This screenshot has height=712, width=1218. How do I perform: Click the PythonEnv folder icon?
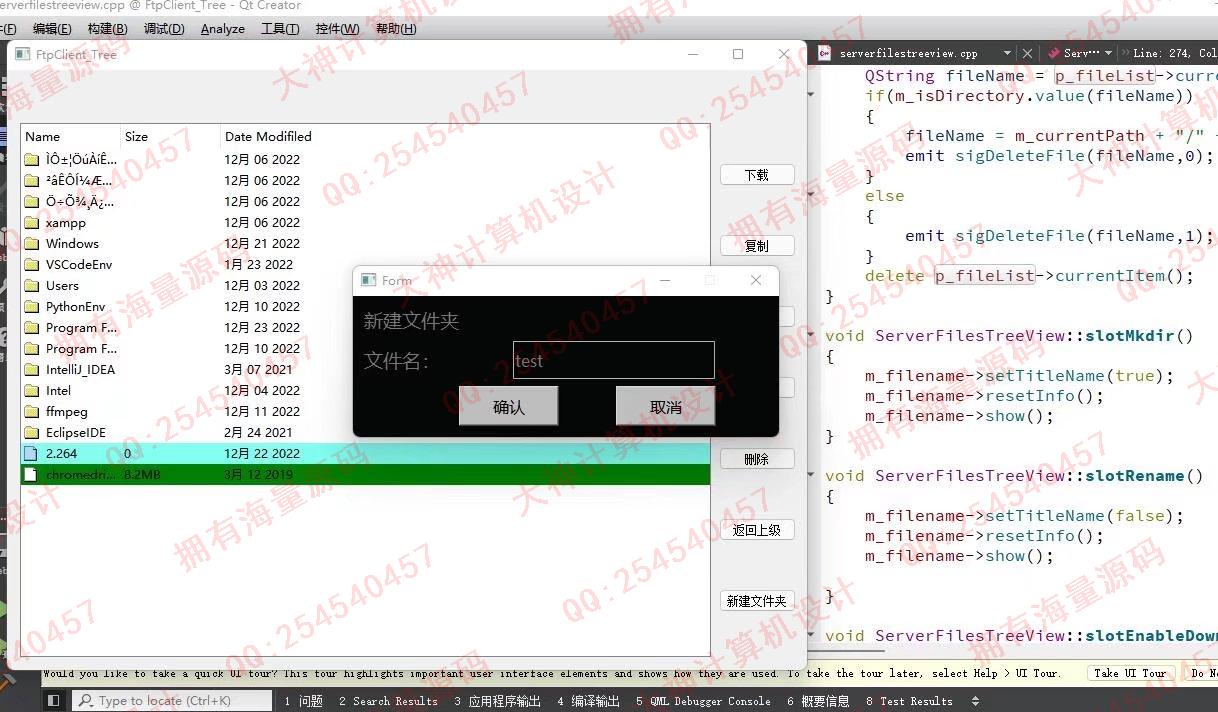pyautogui.click(x=31, y=307)
